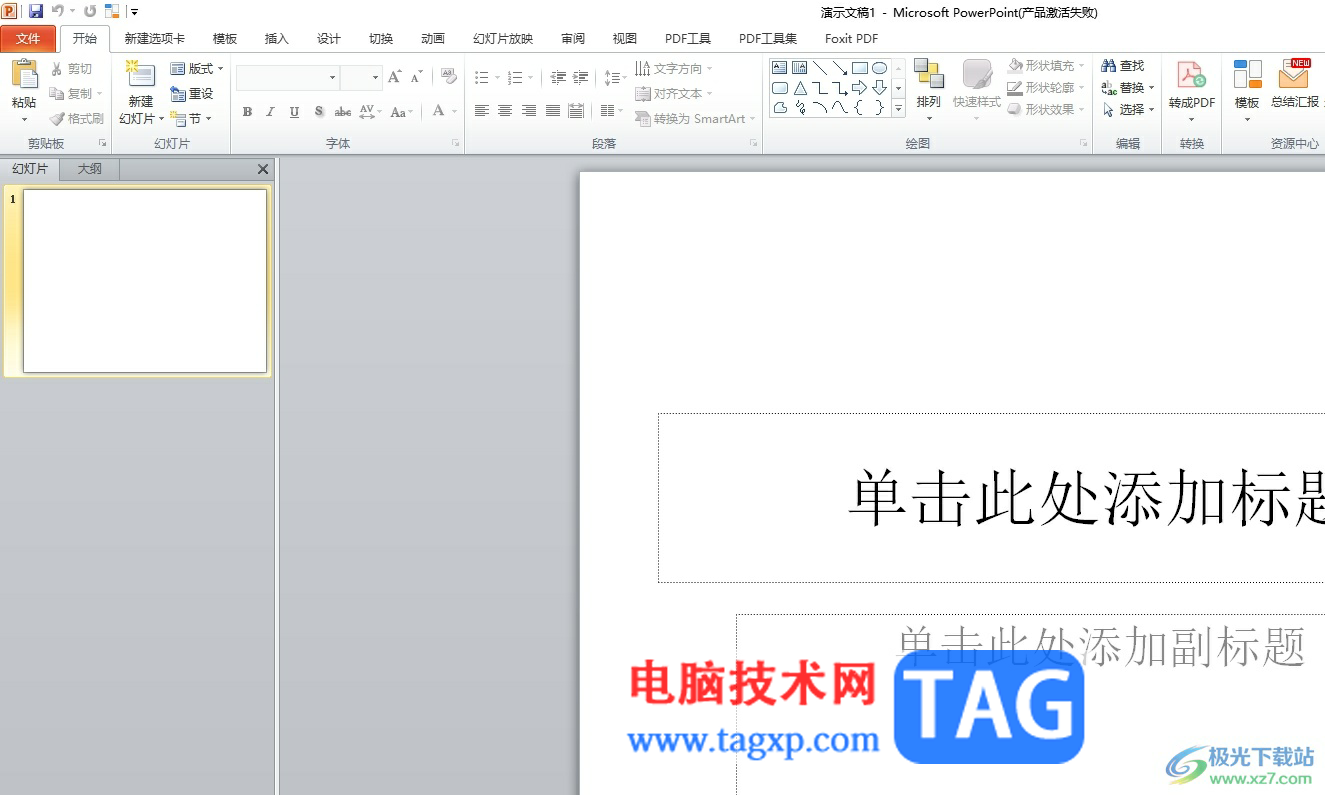Click the Find binoculars icon
Viewport: 1325px width, 795px height.
coord(1108,66)
